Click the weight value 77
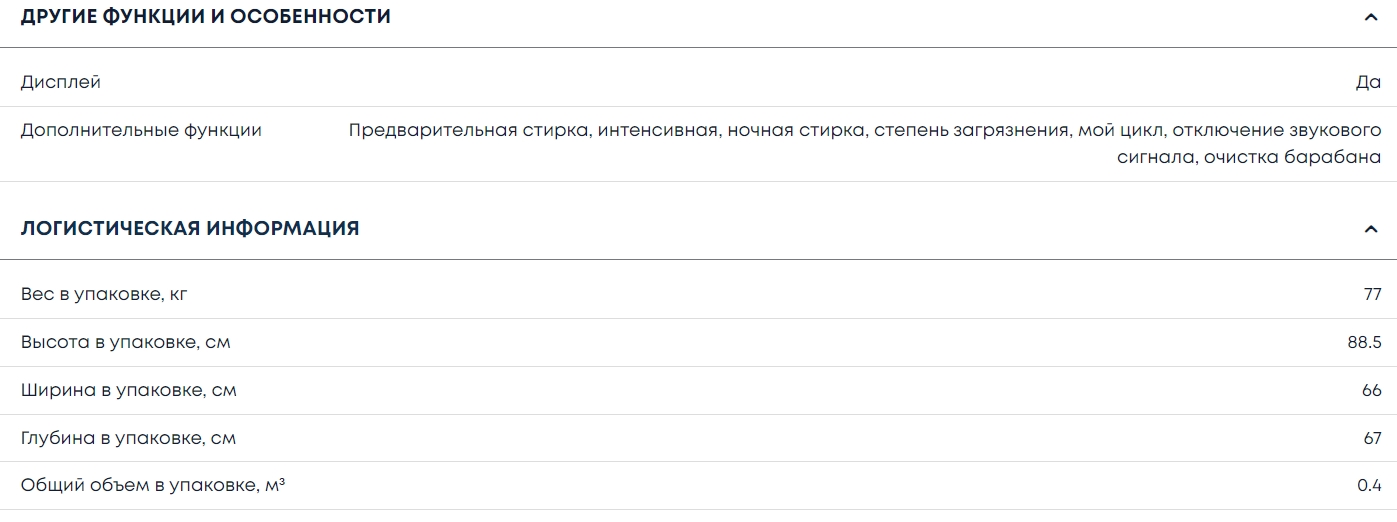 click(x=1371, y=295)
